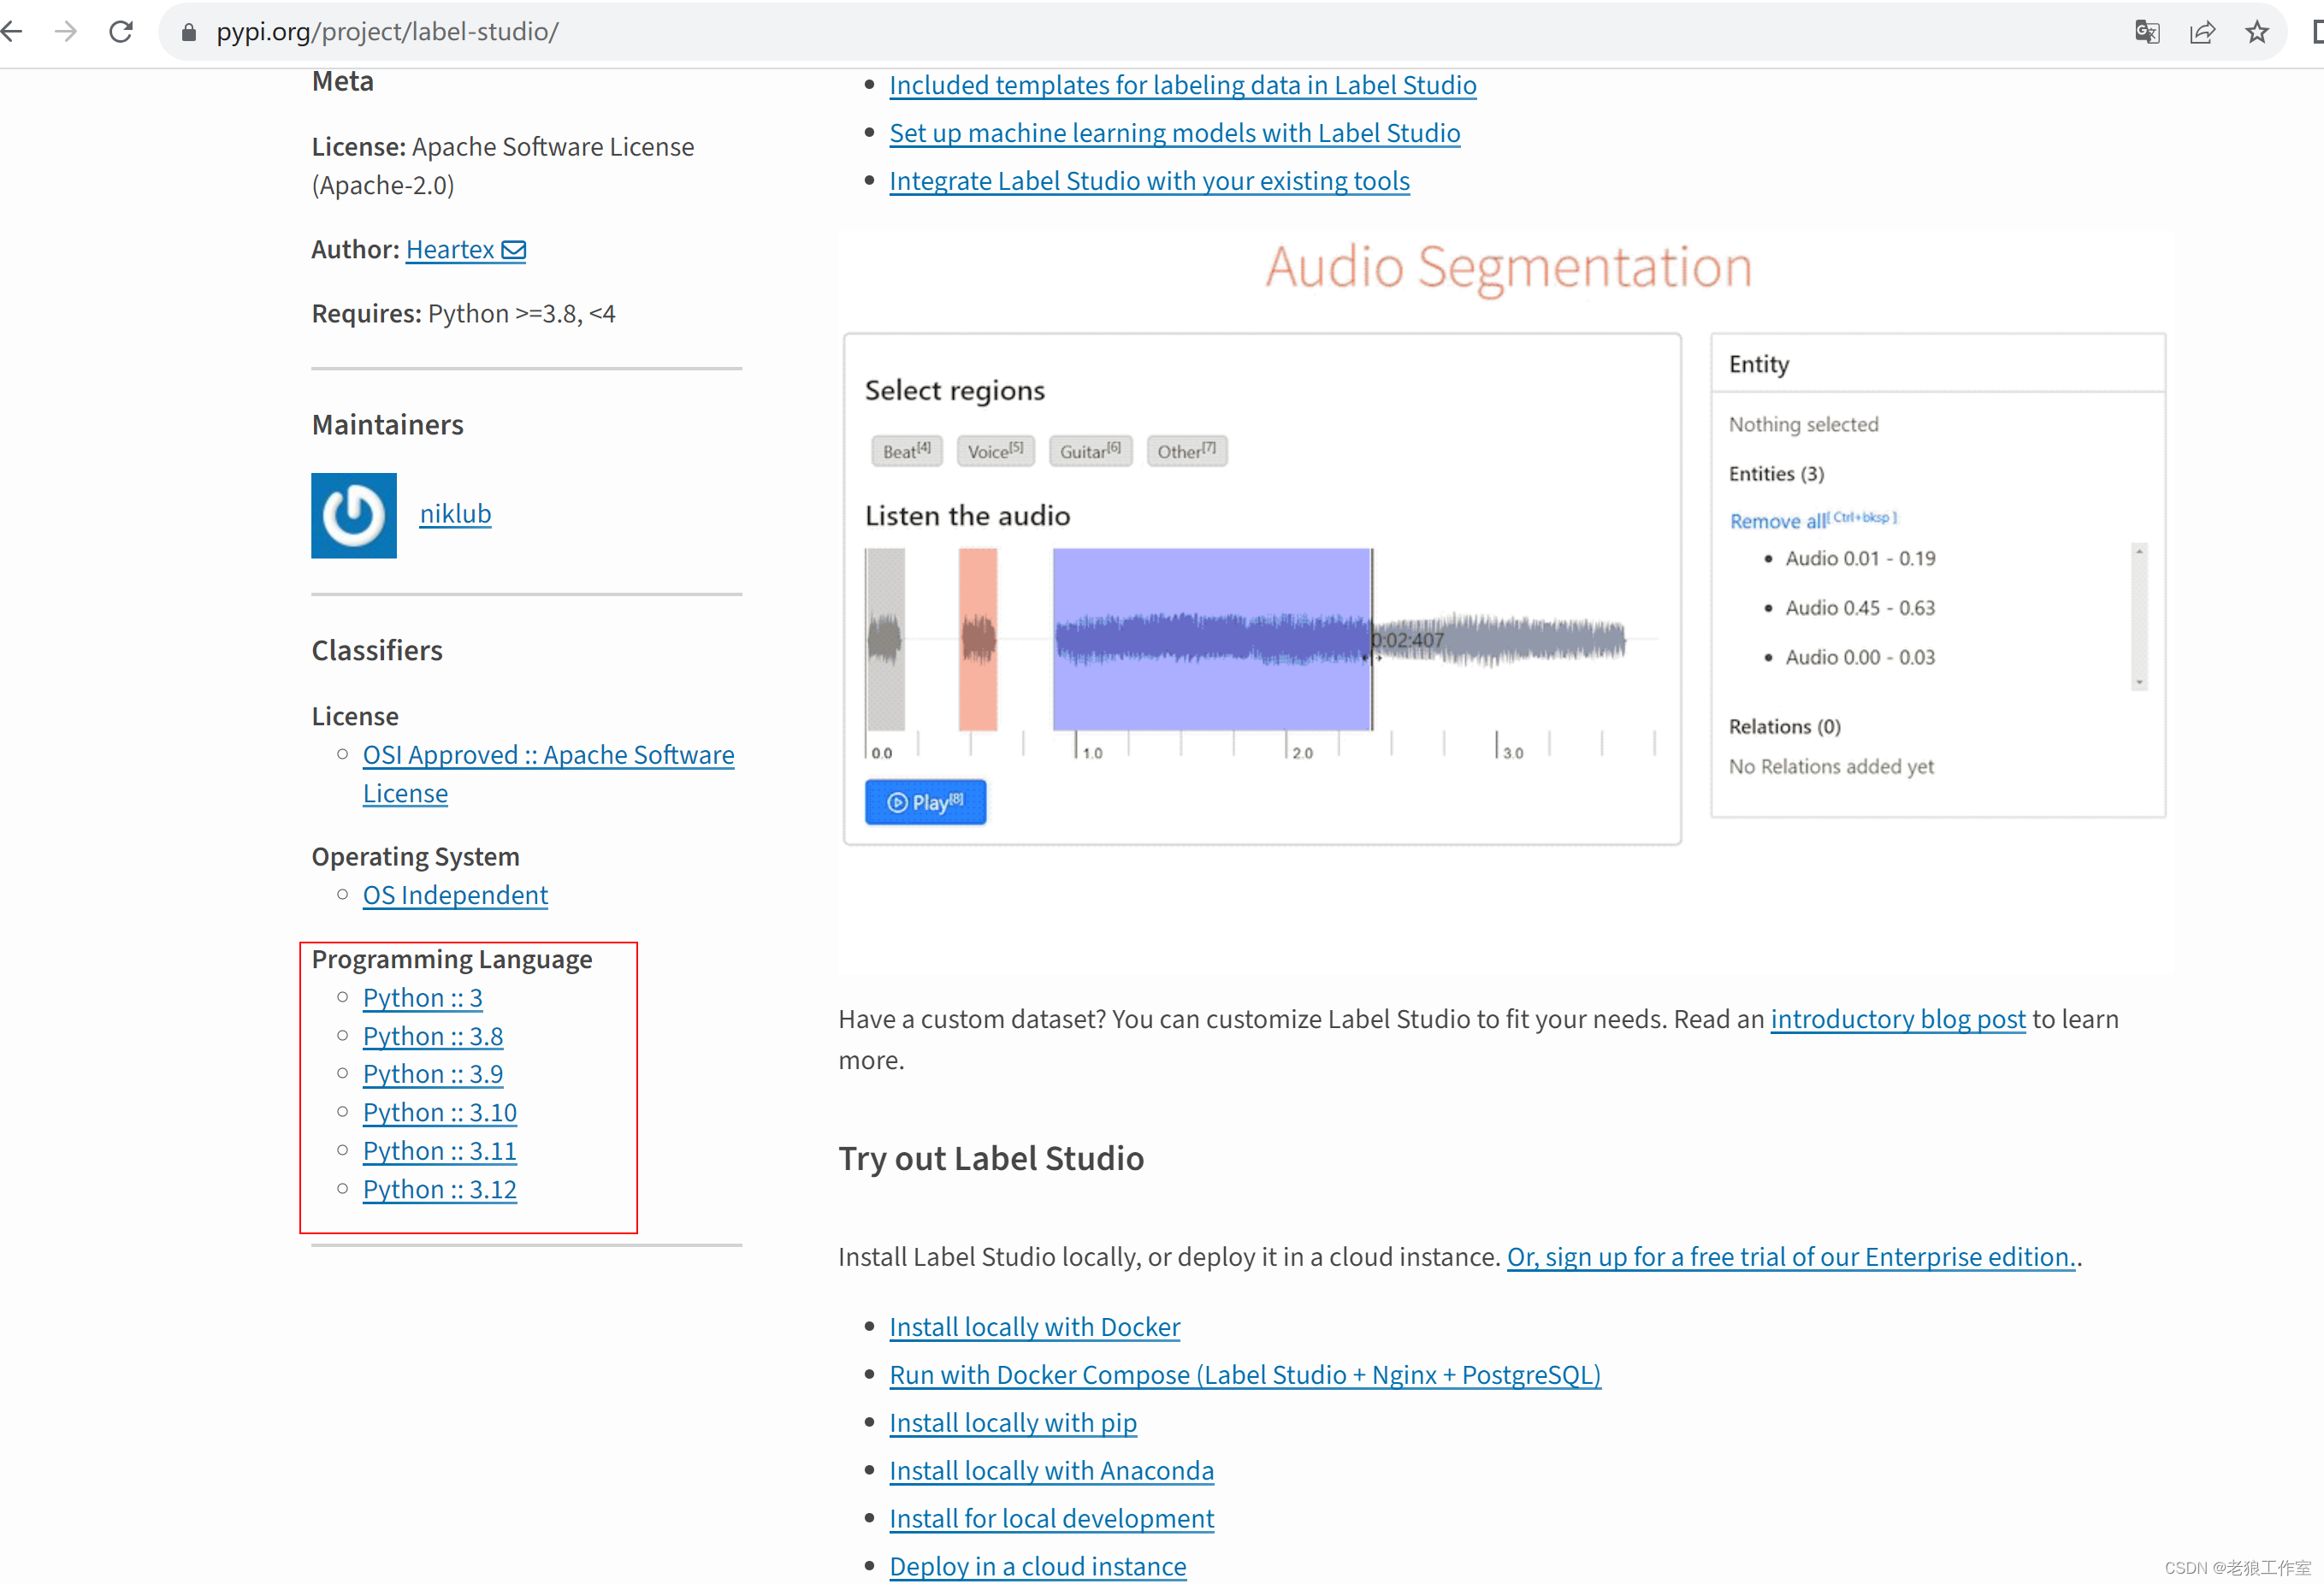Click Install locally with Anaconda link
This screenshot has width=2324, height=1584.
1051,1471
